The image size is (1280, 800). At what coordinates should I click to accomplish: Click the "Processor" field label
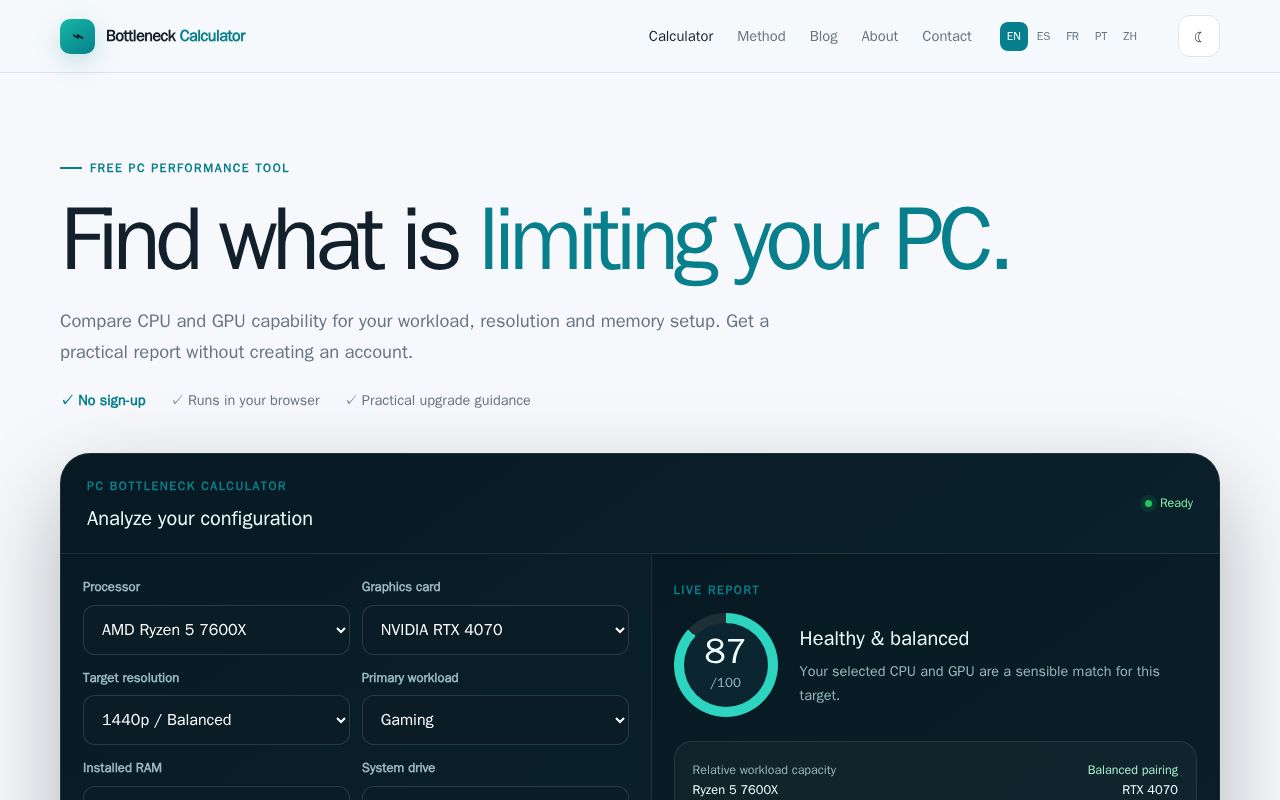(111, 587)
